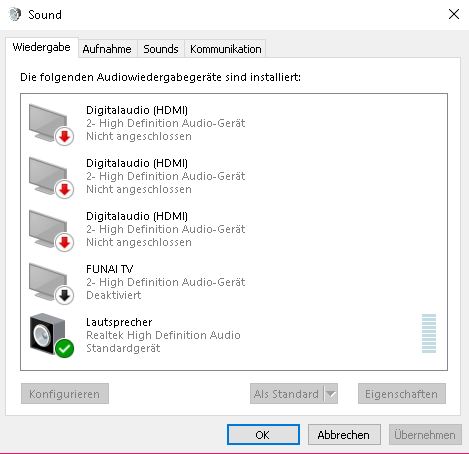
Task: Confirm with the OK button
Action: click(x=263, y=435)
